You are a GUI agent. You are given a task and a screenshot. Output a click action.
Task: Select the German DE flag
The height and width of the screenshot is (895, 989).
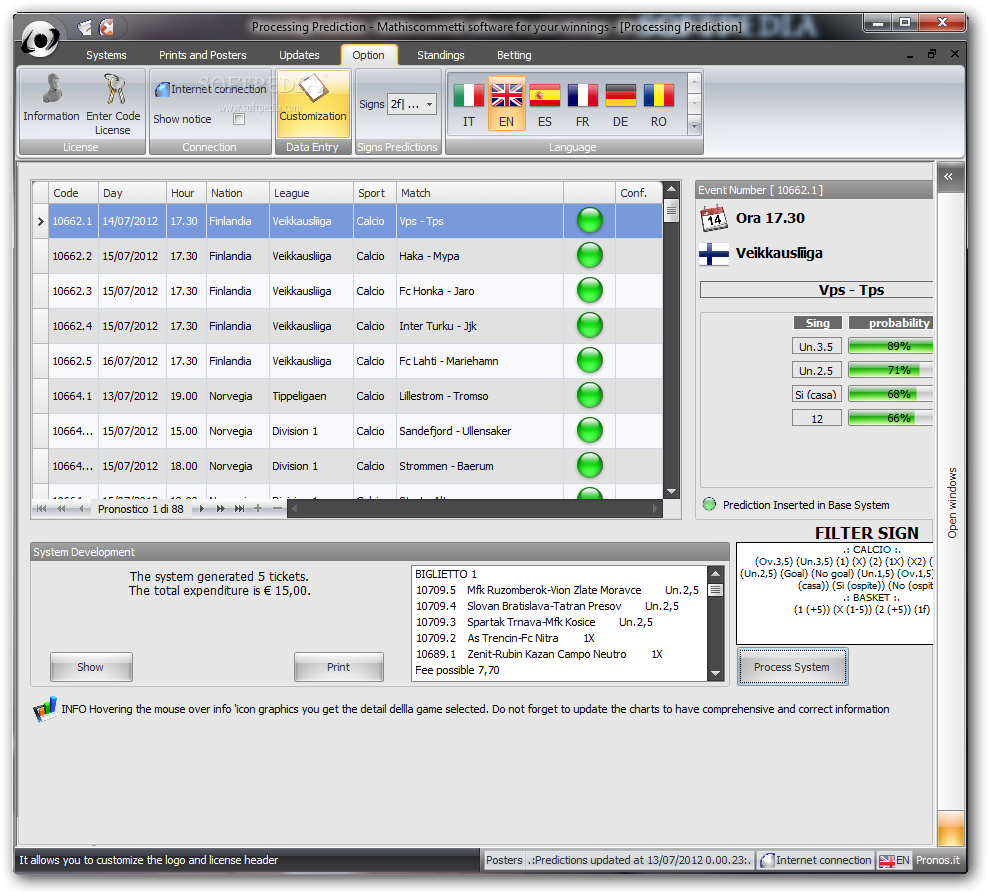click(x=621, y=105)
